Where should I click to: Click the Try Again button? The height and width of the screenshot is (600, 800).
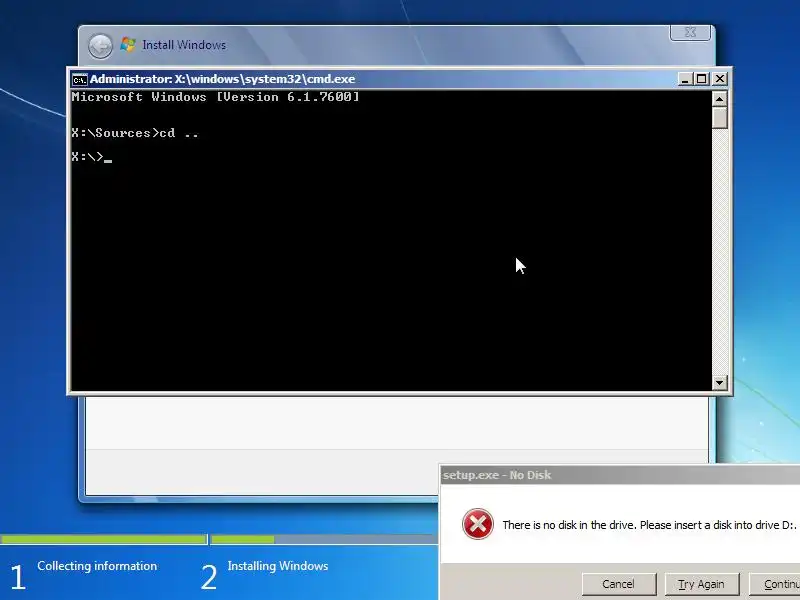coord(702,584)
